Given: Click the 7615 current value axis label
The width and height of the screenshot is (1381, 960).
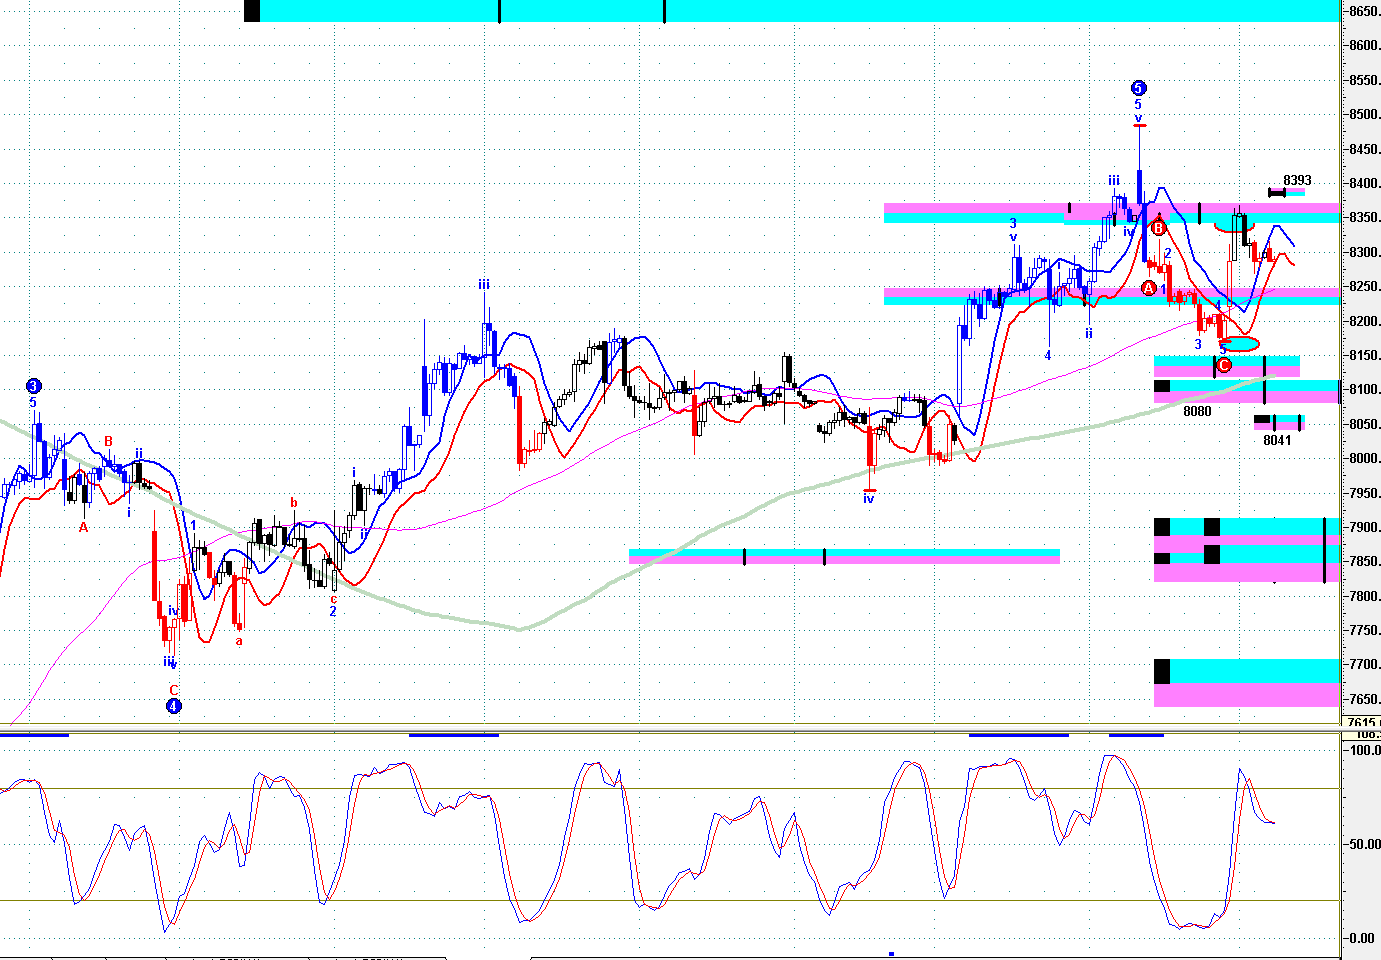Looking at the screenshot, I should pyautogui.click(x=1362, y=722).
